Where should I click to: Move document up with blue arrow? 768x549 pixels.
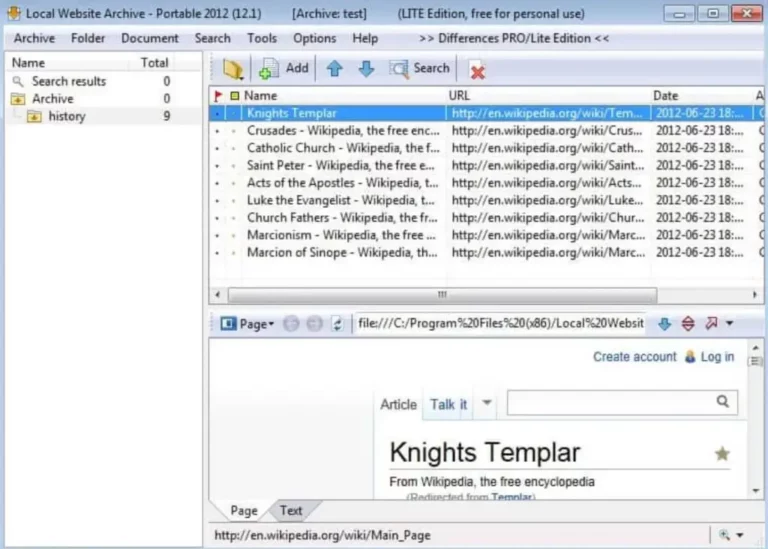tap(335, 69)
